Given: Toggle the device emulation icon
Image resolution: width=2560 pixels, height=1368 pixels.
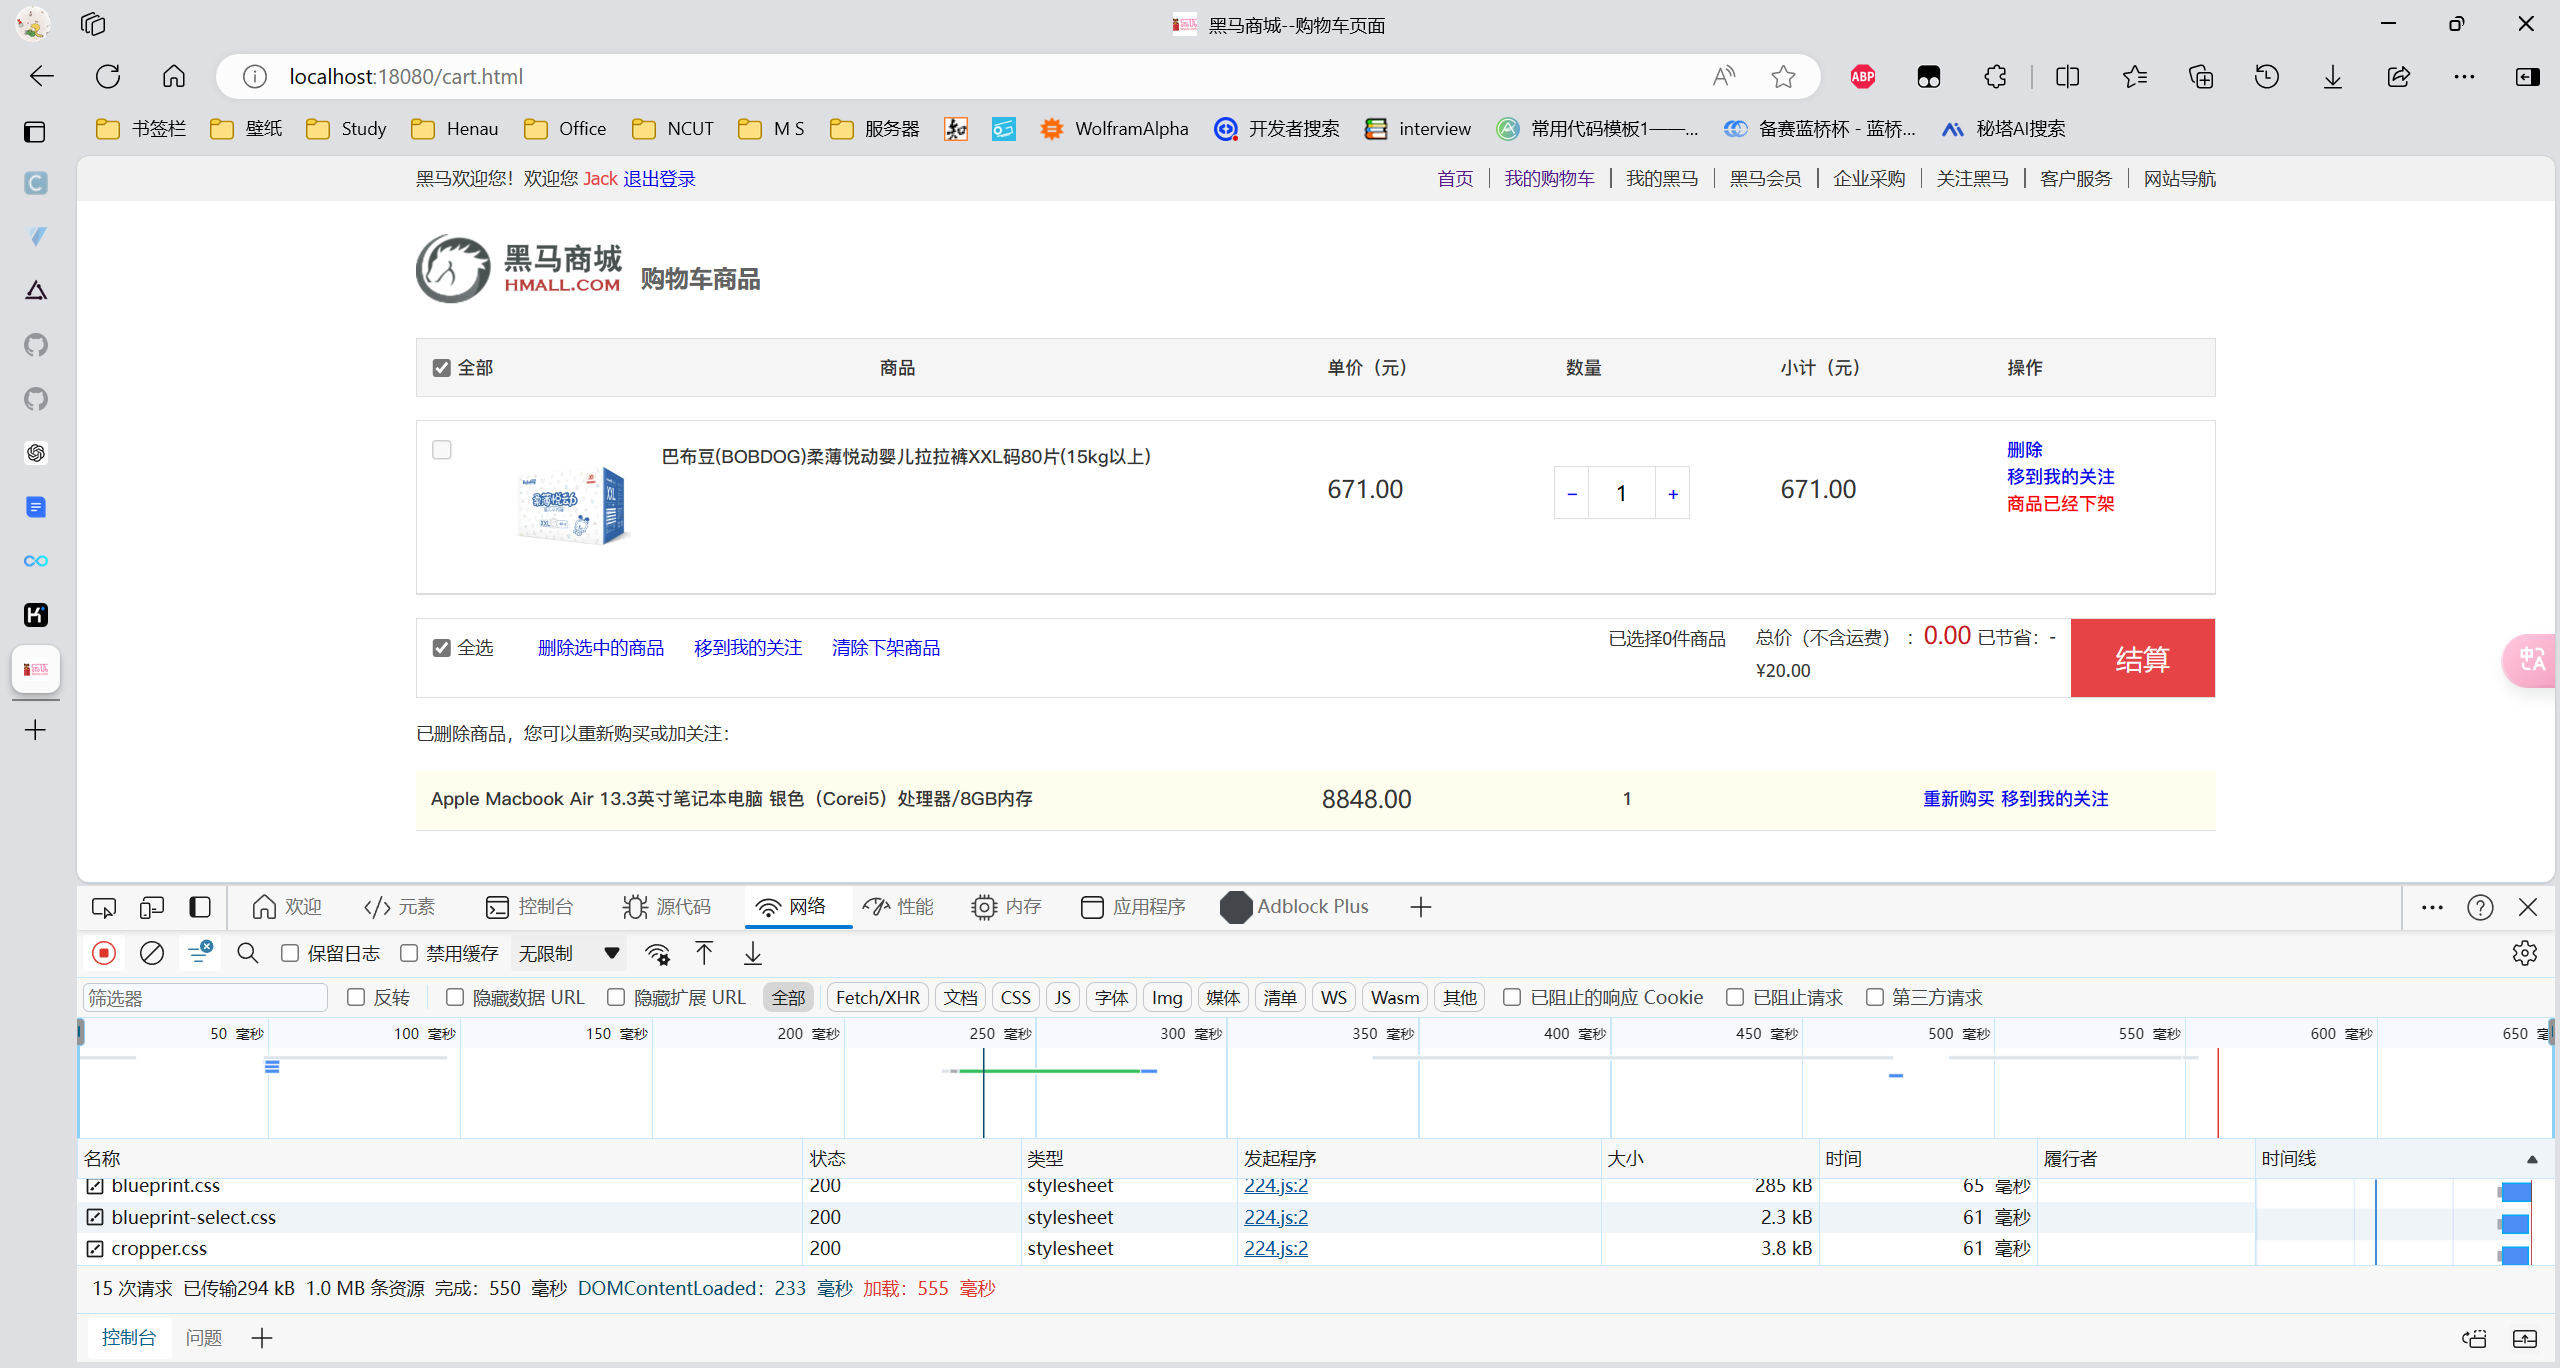Looking at the screenshot, I should click(152, 907).
